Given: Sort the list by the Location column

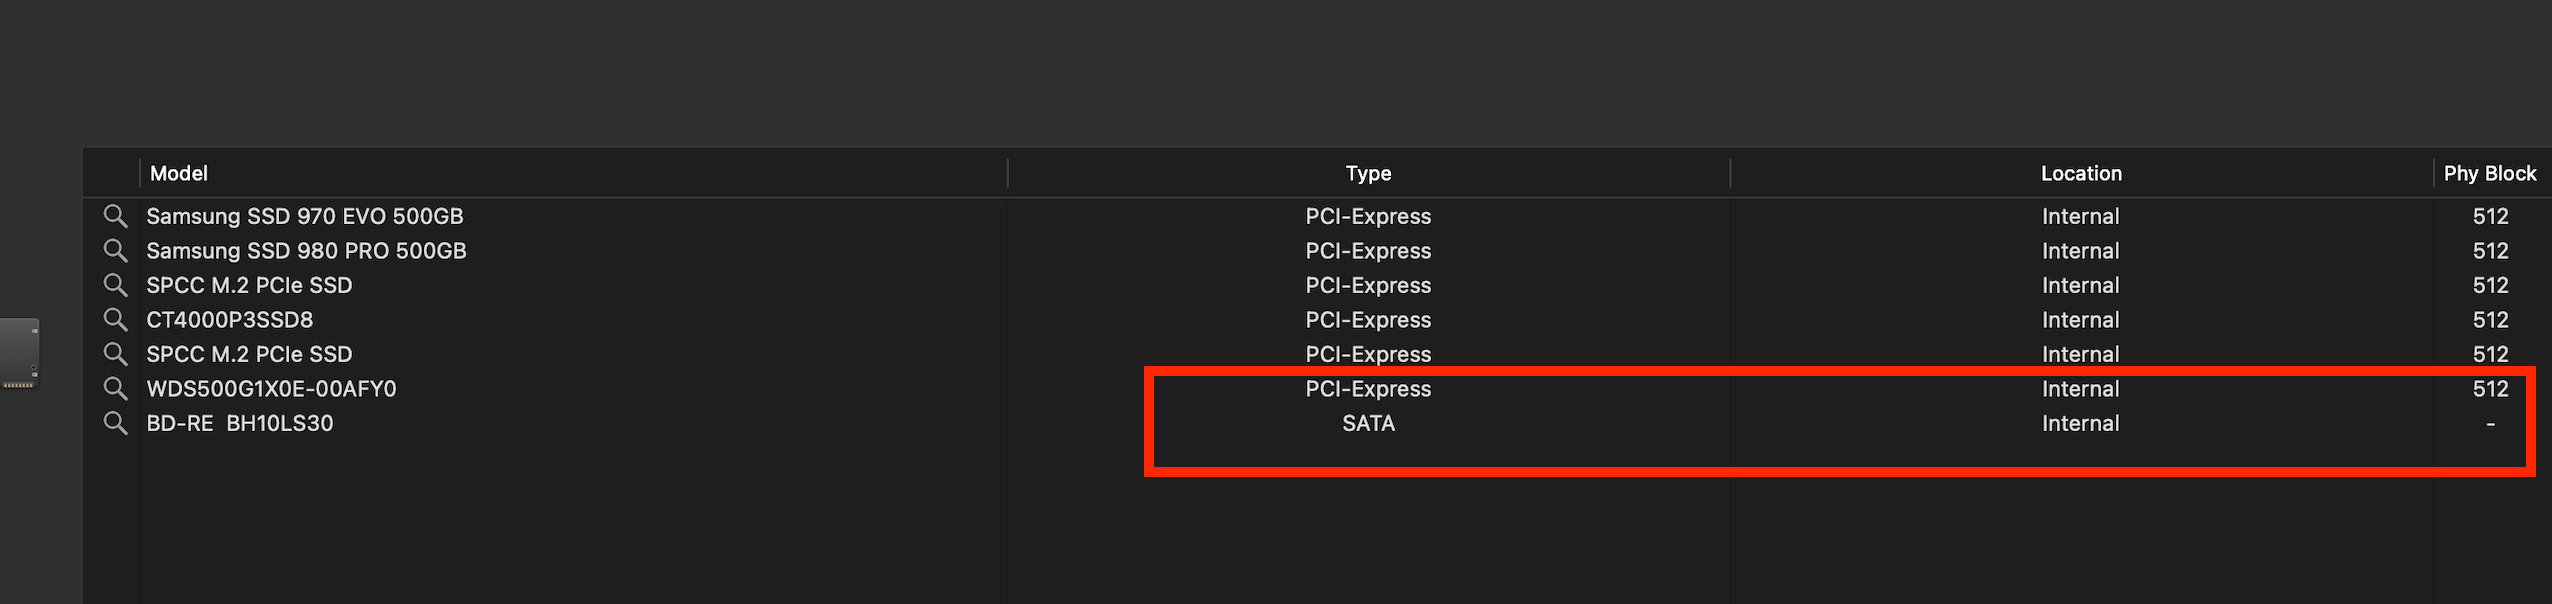Looking at the screenshot, I should [x=2079, y=173].
